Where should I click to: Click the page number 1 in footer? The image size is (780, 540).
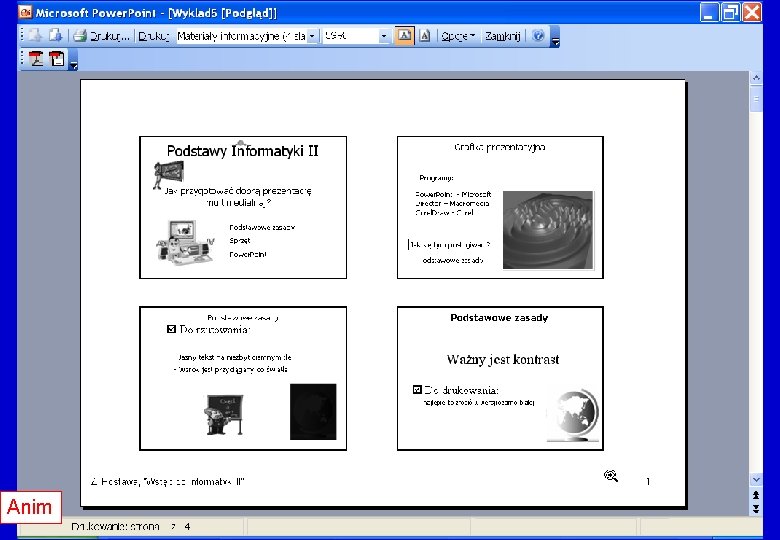click(648, 481)
